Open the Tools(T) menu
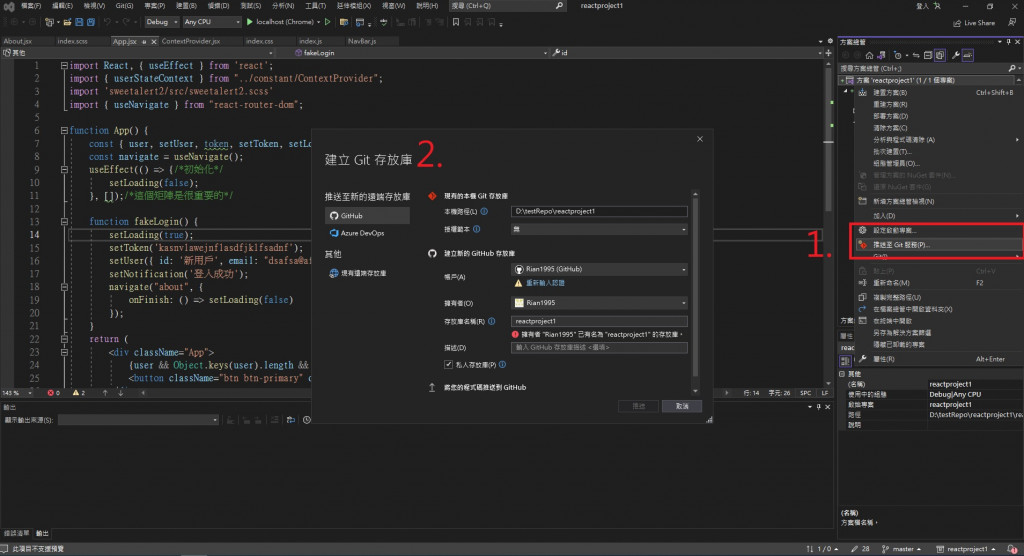 (315, 5)
